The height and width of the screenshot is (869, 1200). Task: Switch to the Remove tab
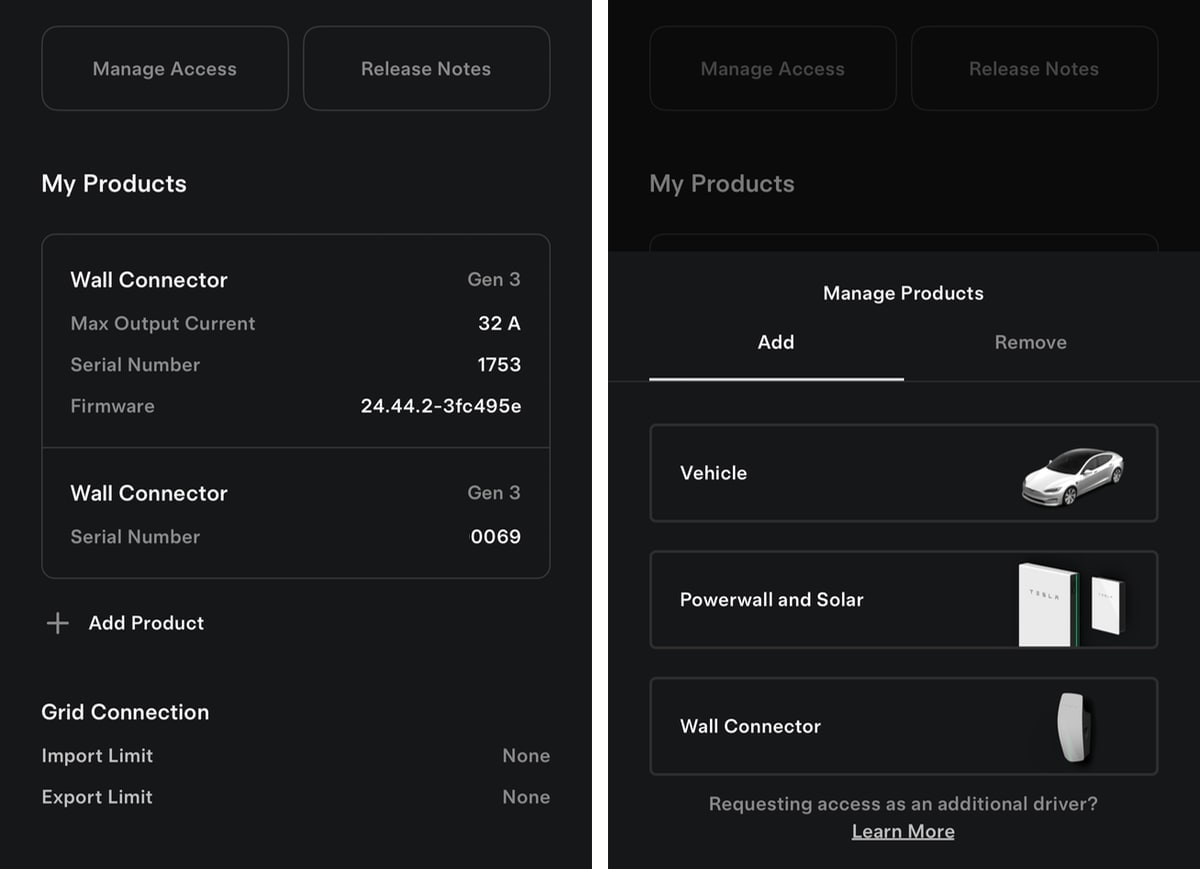coord(1030,343)
